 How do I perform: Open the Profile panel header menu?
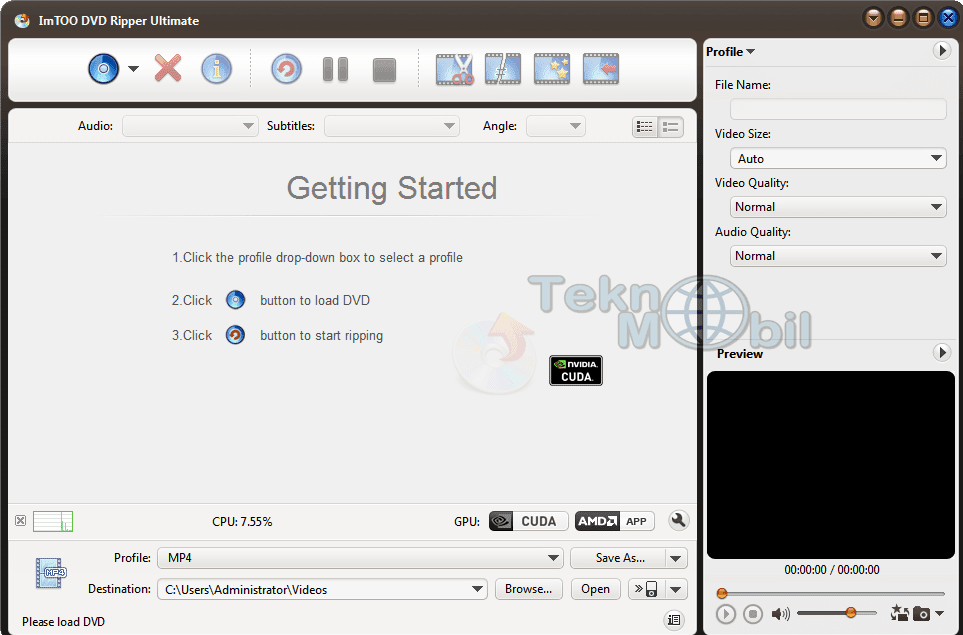730,52
